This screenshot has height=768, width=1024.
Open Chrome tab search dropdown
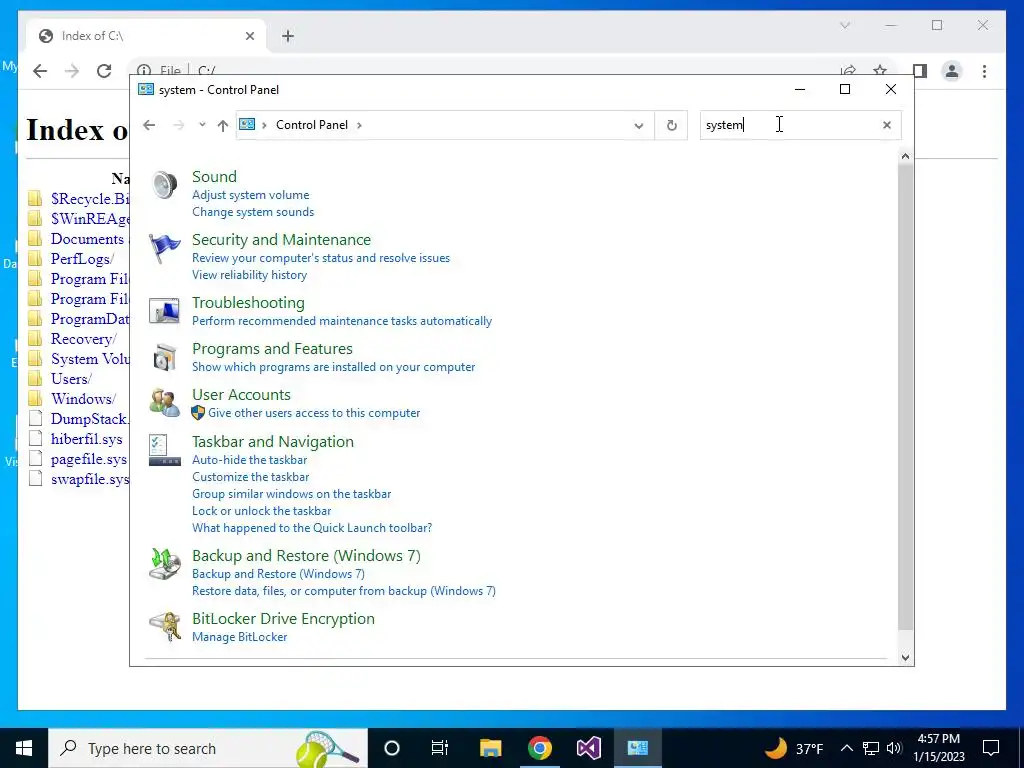pos(844,25)
